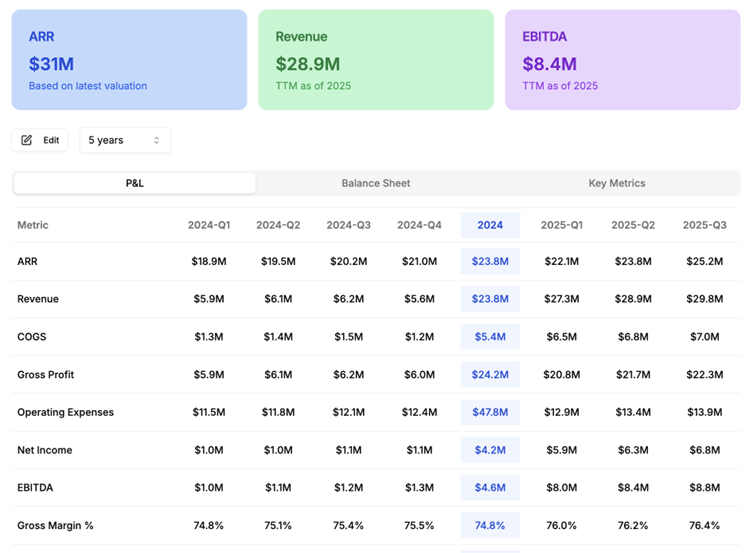Screen dimensions: 749x553
Task: Open the 5 years dropdown
Action: 125,140
